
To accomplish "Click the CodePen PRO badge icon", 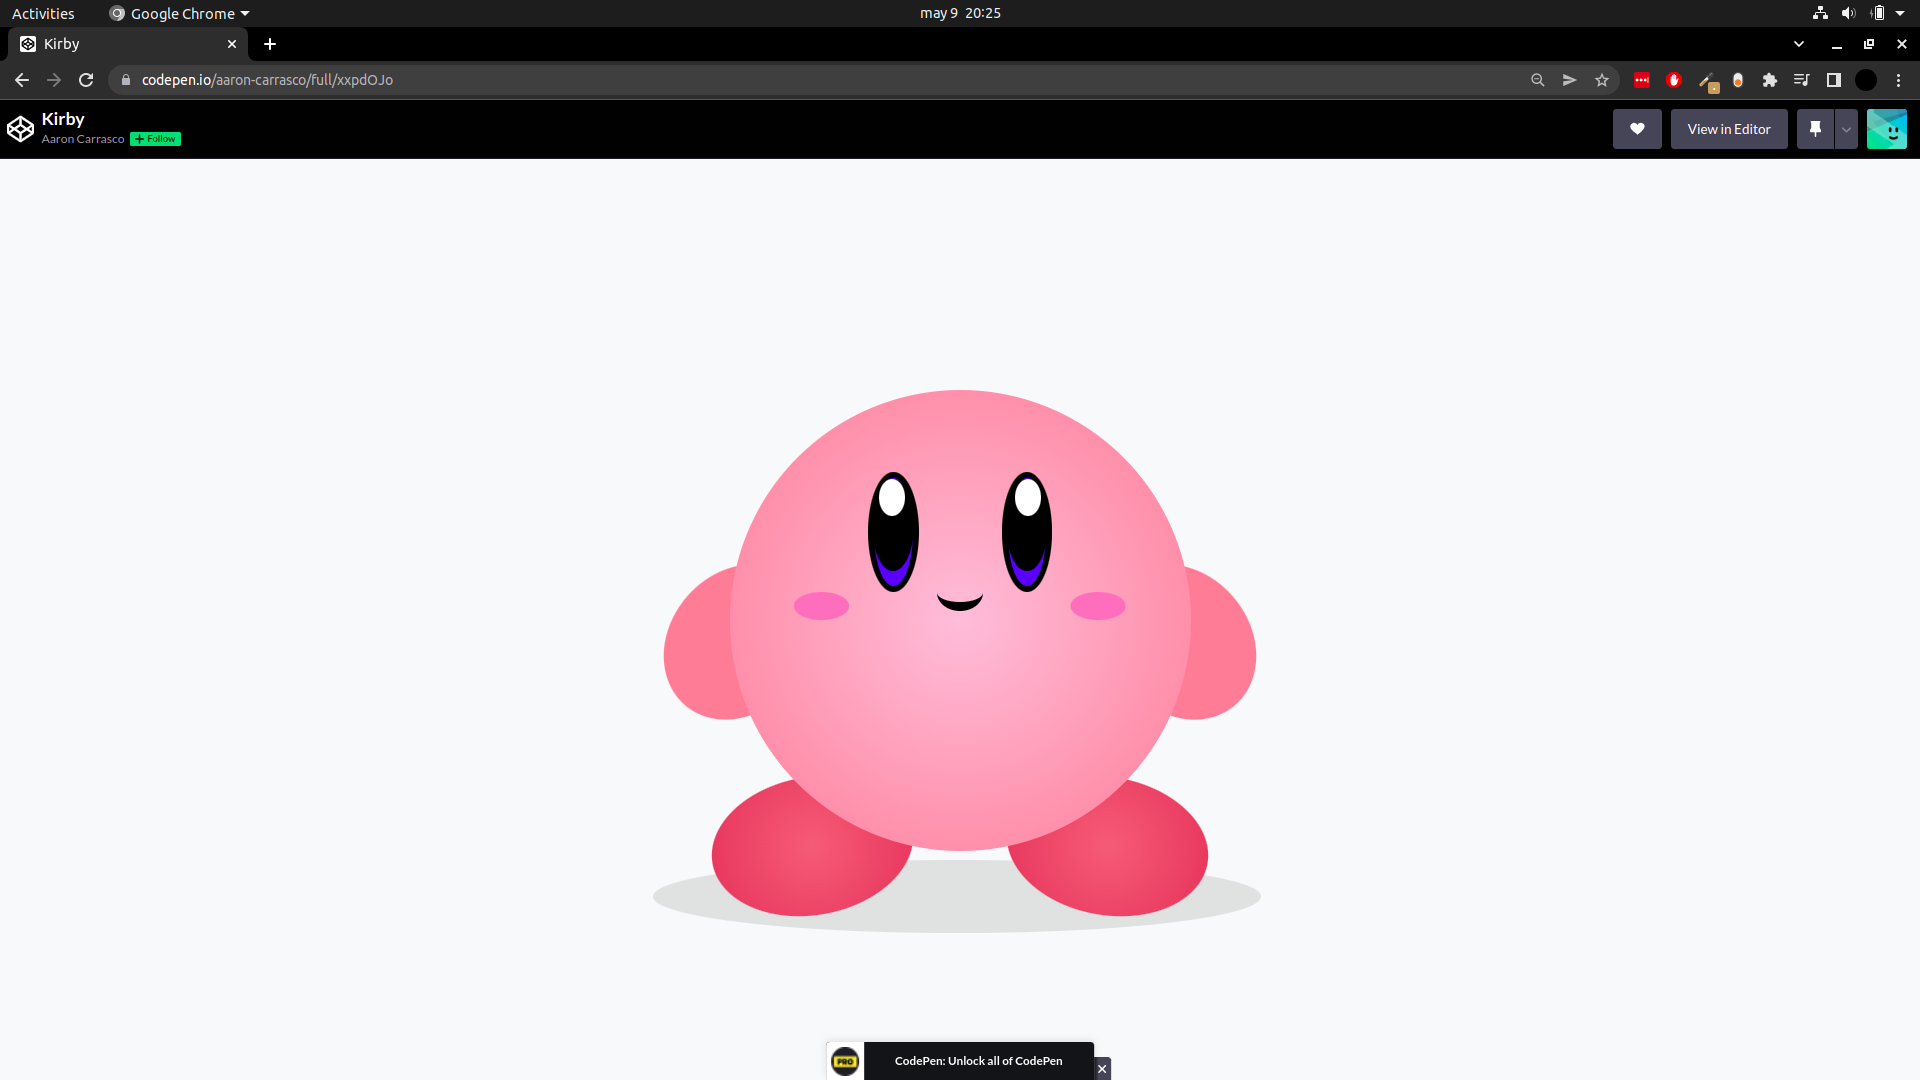I will 845,1061.
